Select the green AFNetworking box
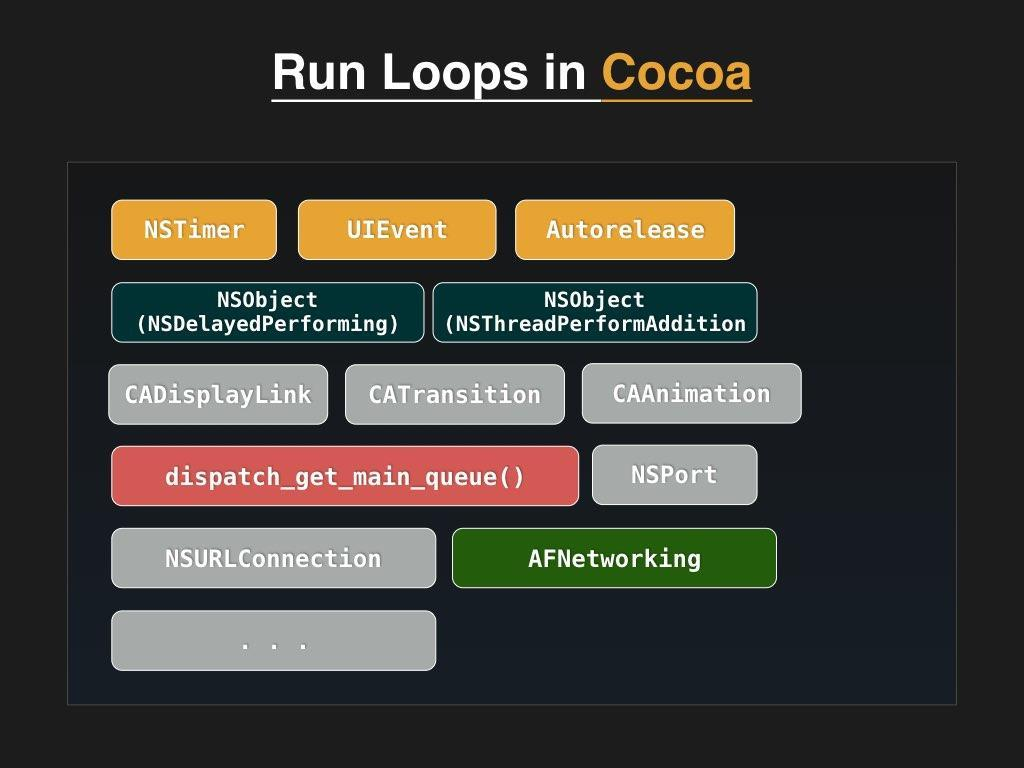1024x768 pixels. tap(614, 558)
